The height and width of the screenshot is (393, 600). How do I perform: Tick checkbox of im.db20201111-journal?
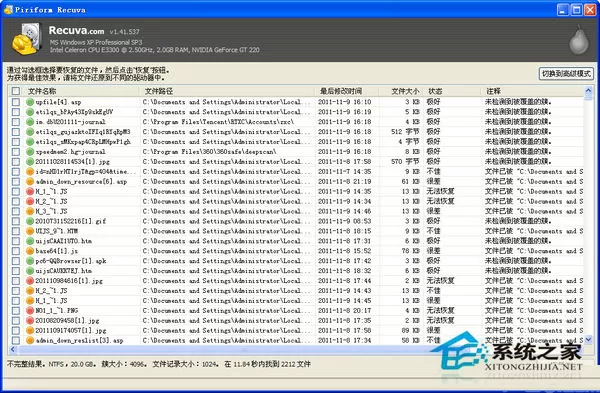click(x=16, y=122)
